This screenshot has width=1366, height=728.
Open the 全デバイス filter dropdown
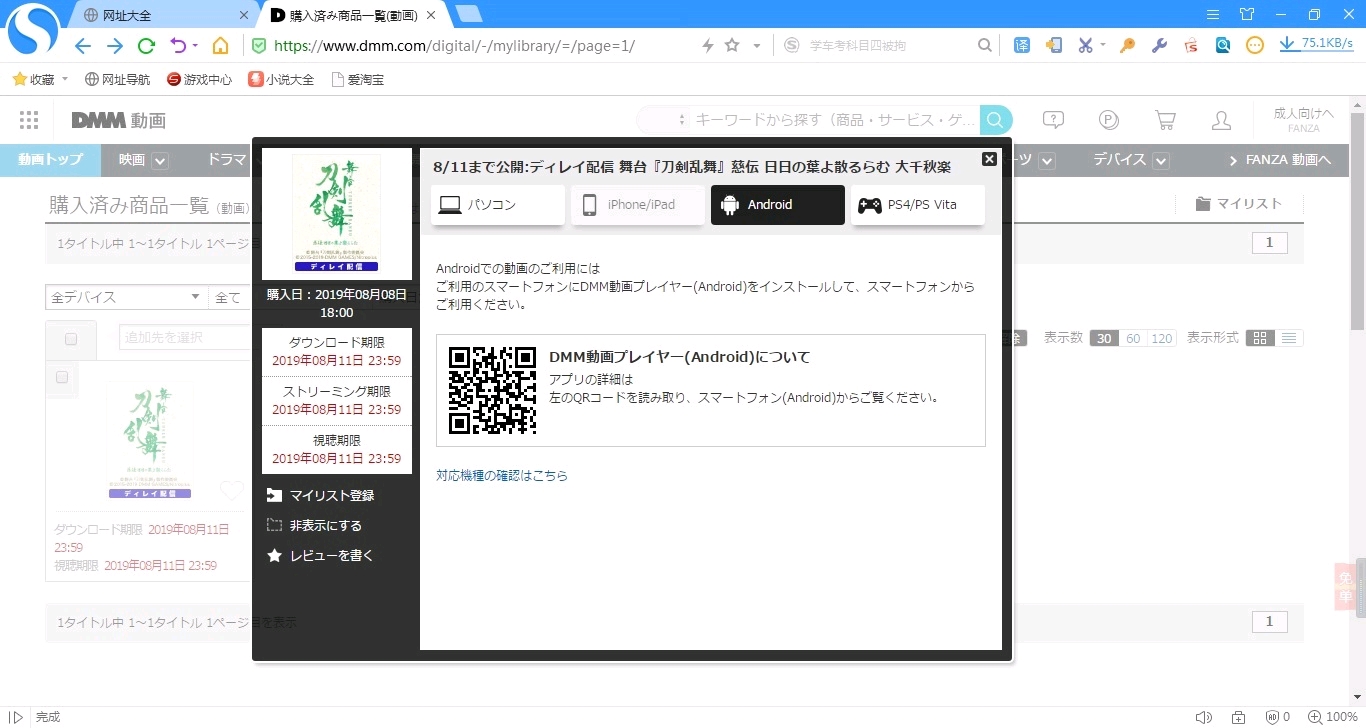[125, 297]
